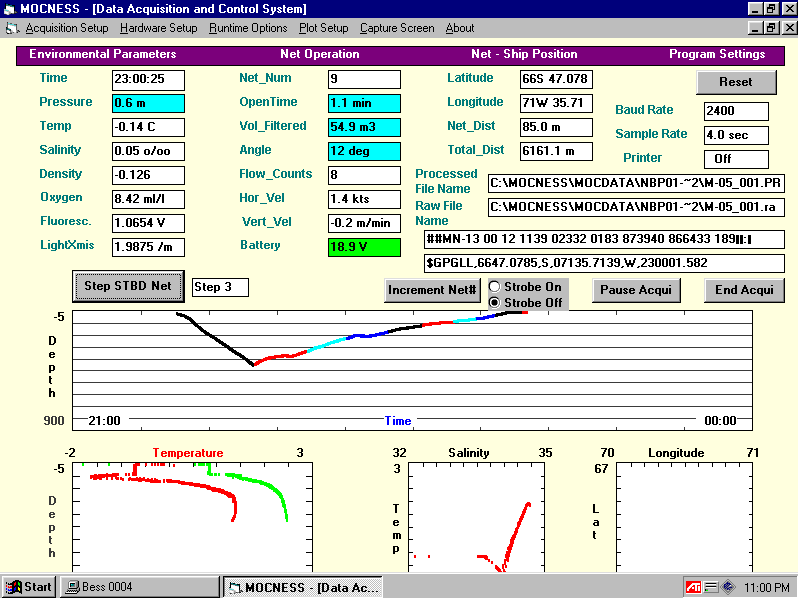798x598 pixels.
Task: Click the Total_Dist value 6161.1 m
Action: pos(556,151)
